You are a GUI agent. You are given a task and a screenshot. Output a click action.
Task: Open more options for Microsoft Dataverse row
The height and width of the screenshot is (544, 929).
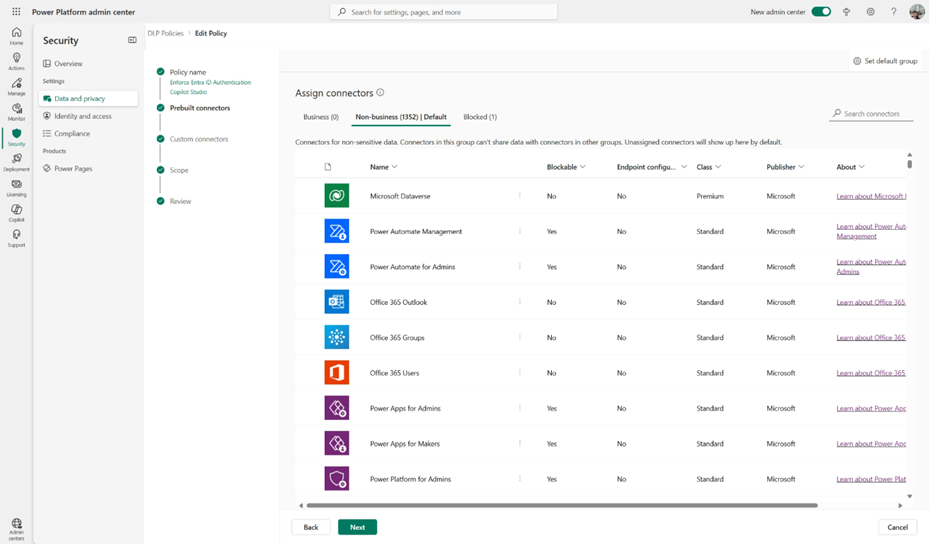click(x=520, y=196)
